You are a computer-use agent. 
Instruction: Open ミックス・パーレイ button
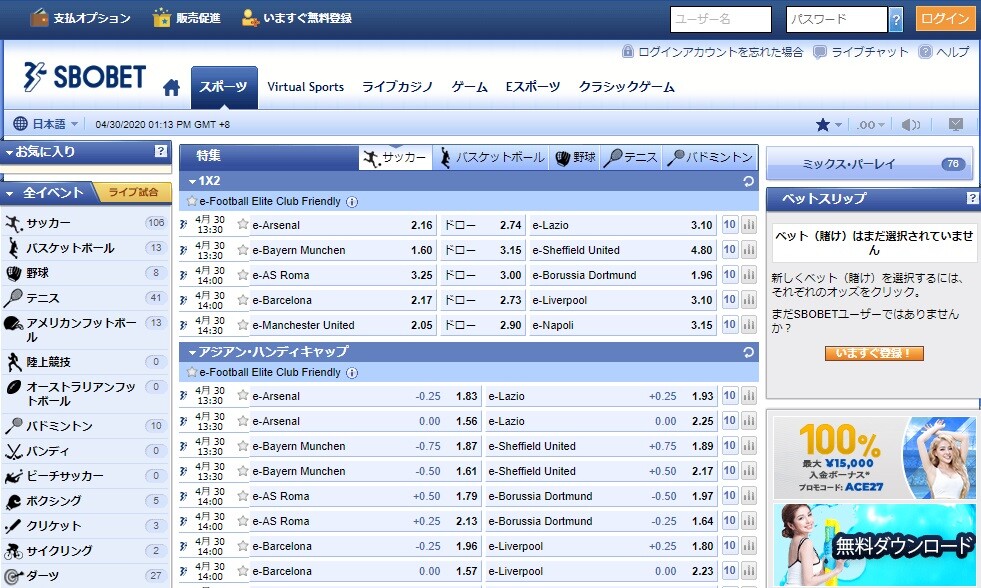(x=869, y=164)
